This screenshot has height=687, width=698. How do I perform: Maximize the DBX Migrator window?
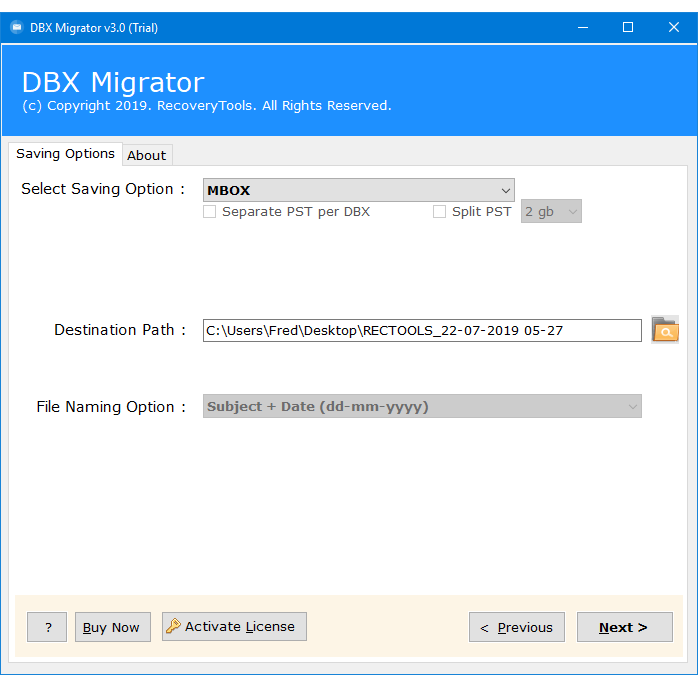click(628, 28)
